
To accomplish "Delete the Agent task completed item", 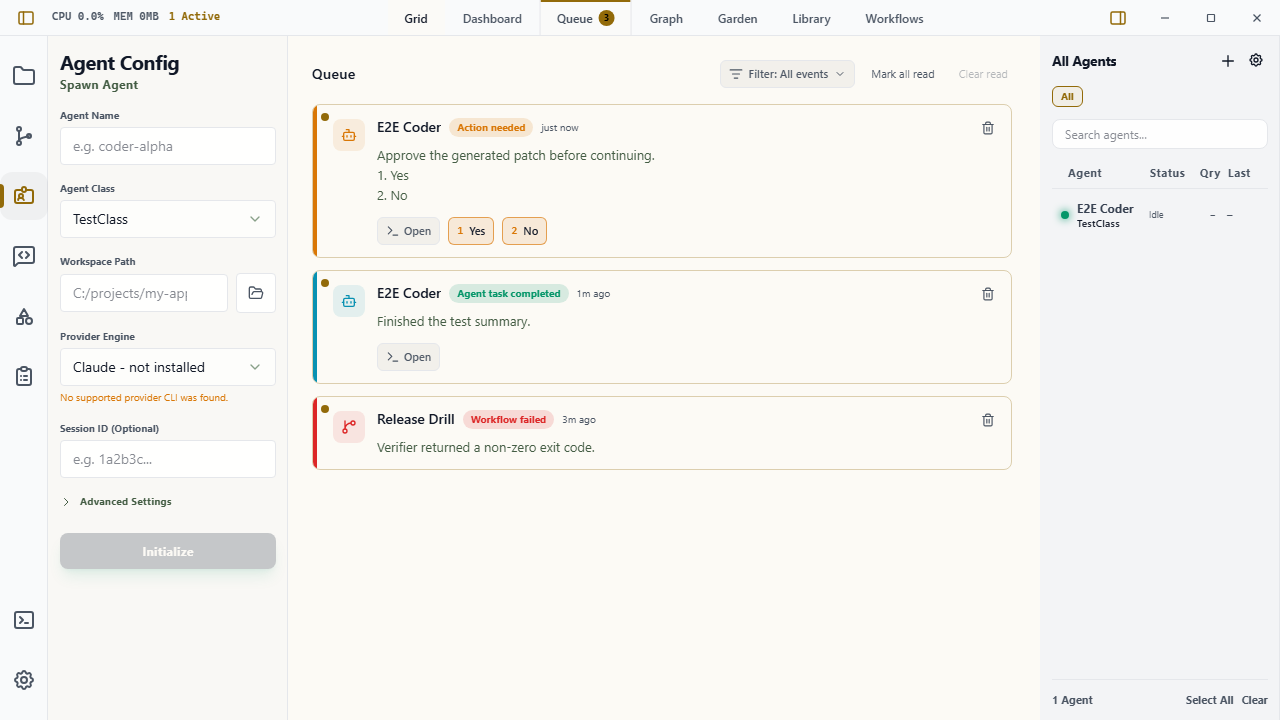I will [988, 294].
